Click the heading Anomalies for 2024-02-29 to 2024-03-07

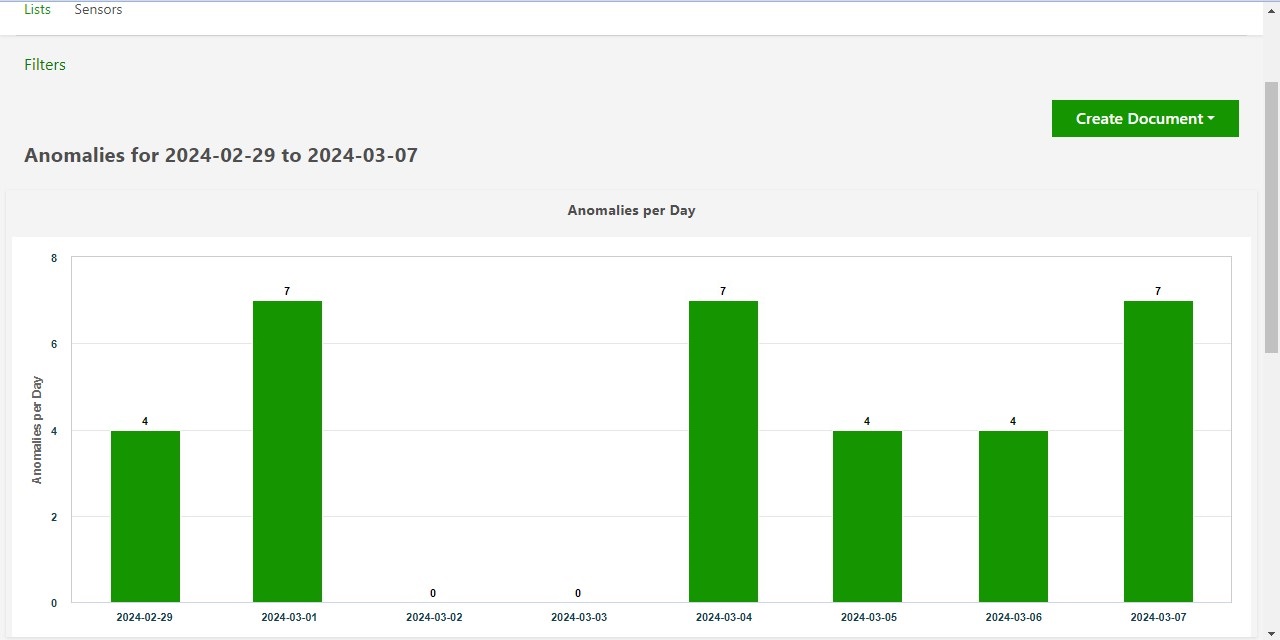pyautogui.click(x=221, y=155)
